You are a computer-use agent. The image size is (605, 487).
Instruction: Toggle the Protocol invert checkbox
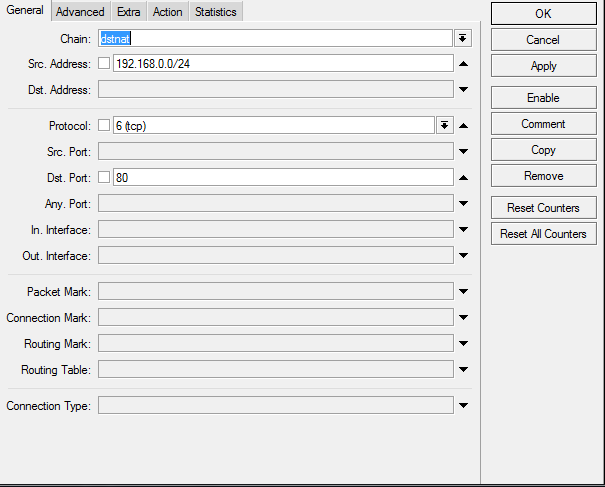click(x=104, y=126)
